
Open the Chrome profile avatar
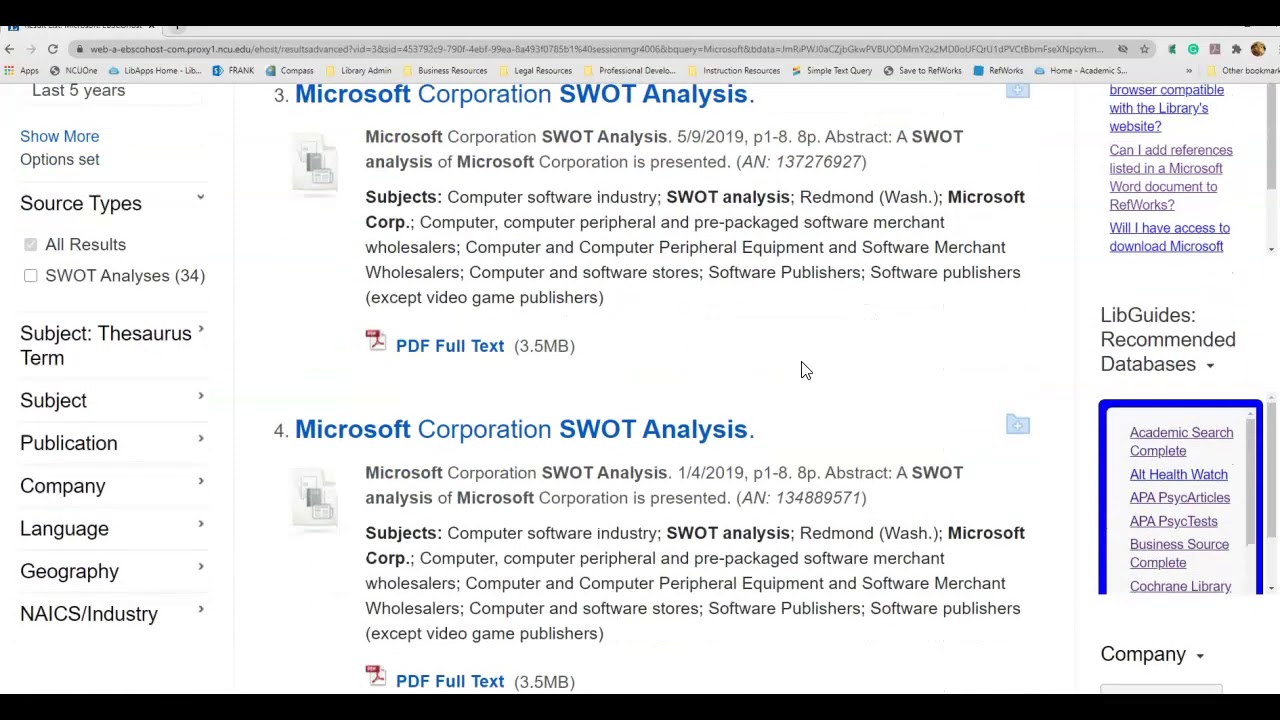[x=1258, y=49]
